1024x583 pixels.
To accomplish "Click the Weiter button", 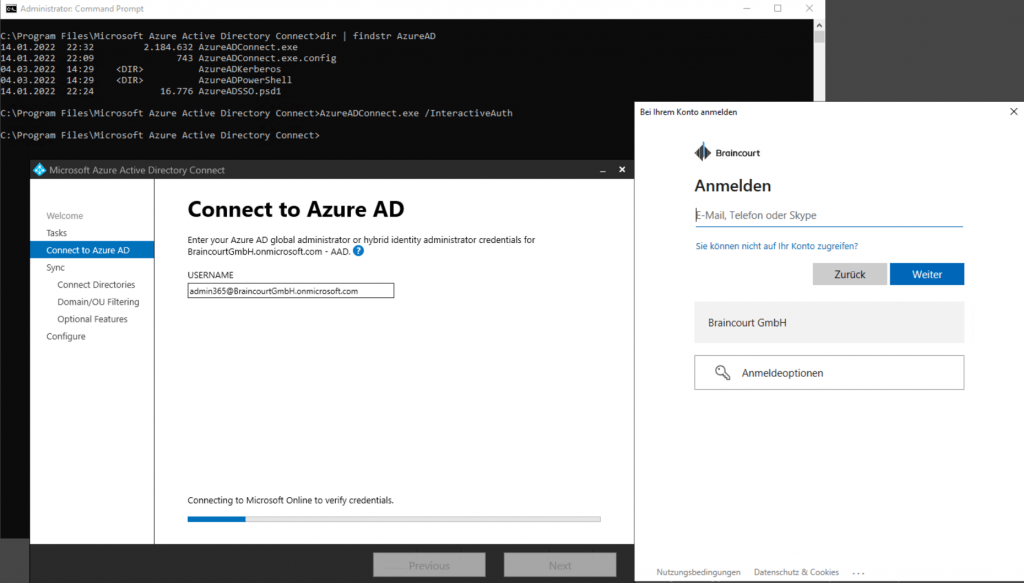I will click(x=927, y=274).
